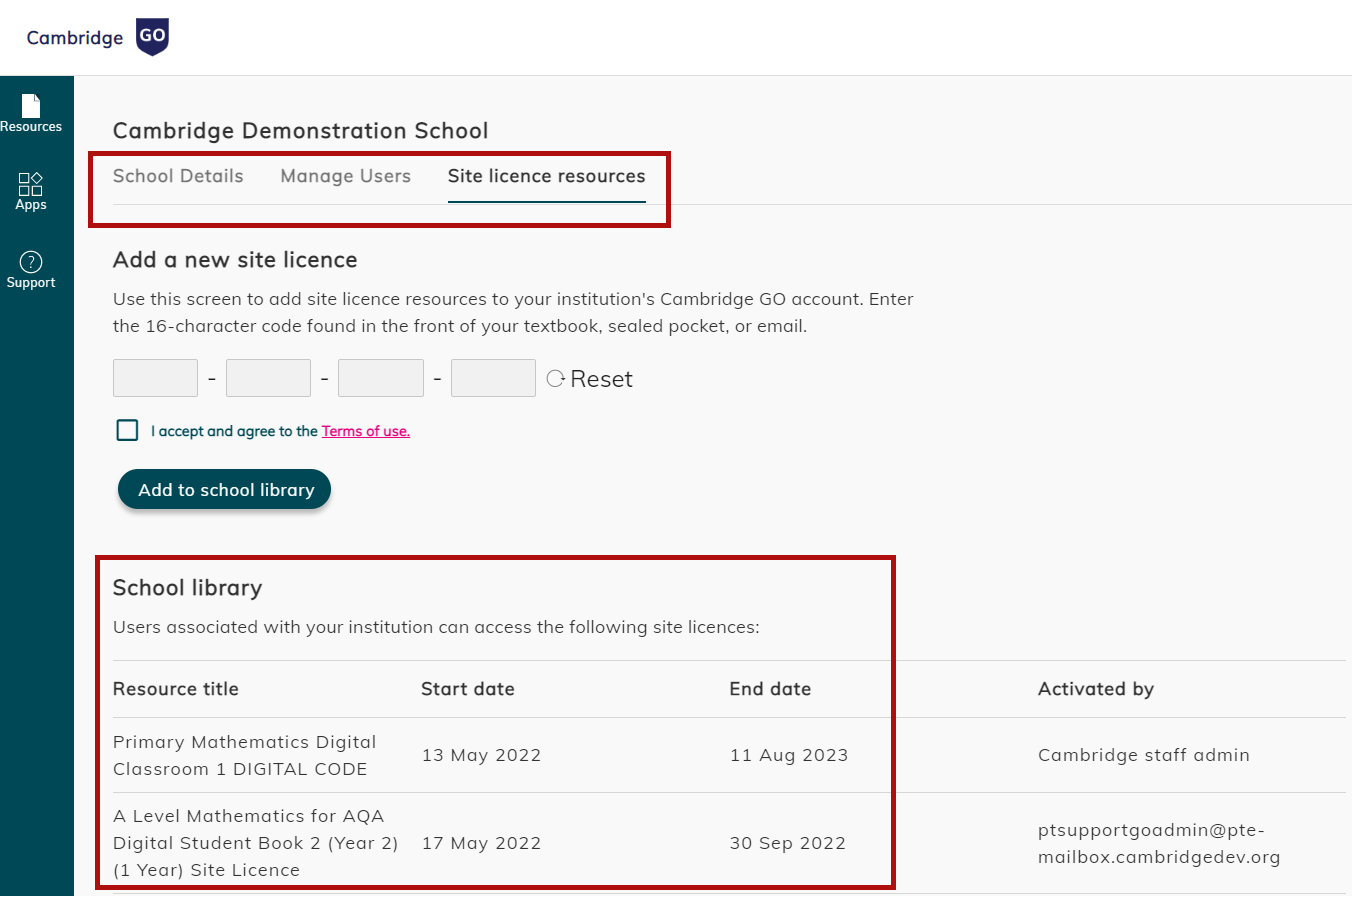Image resolution: width=1365 pixels, height=909 pixels.
Task: Open the Manage Users tab
Action: pyautogui.click(x=345, y=175)
